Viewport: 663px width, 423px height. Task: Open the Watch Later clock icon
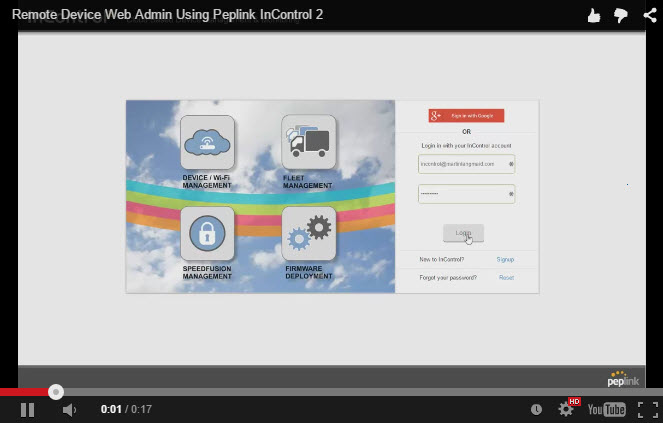(x=537, y=409)
